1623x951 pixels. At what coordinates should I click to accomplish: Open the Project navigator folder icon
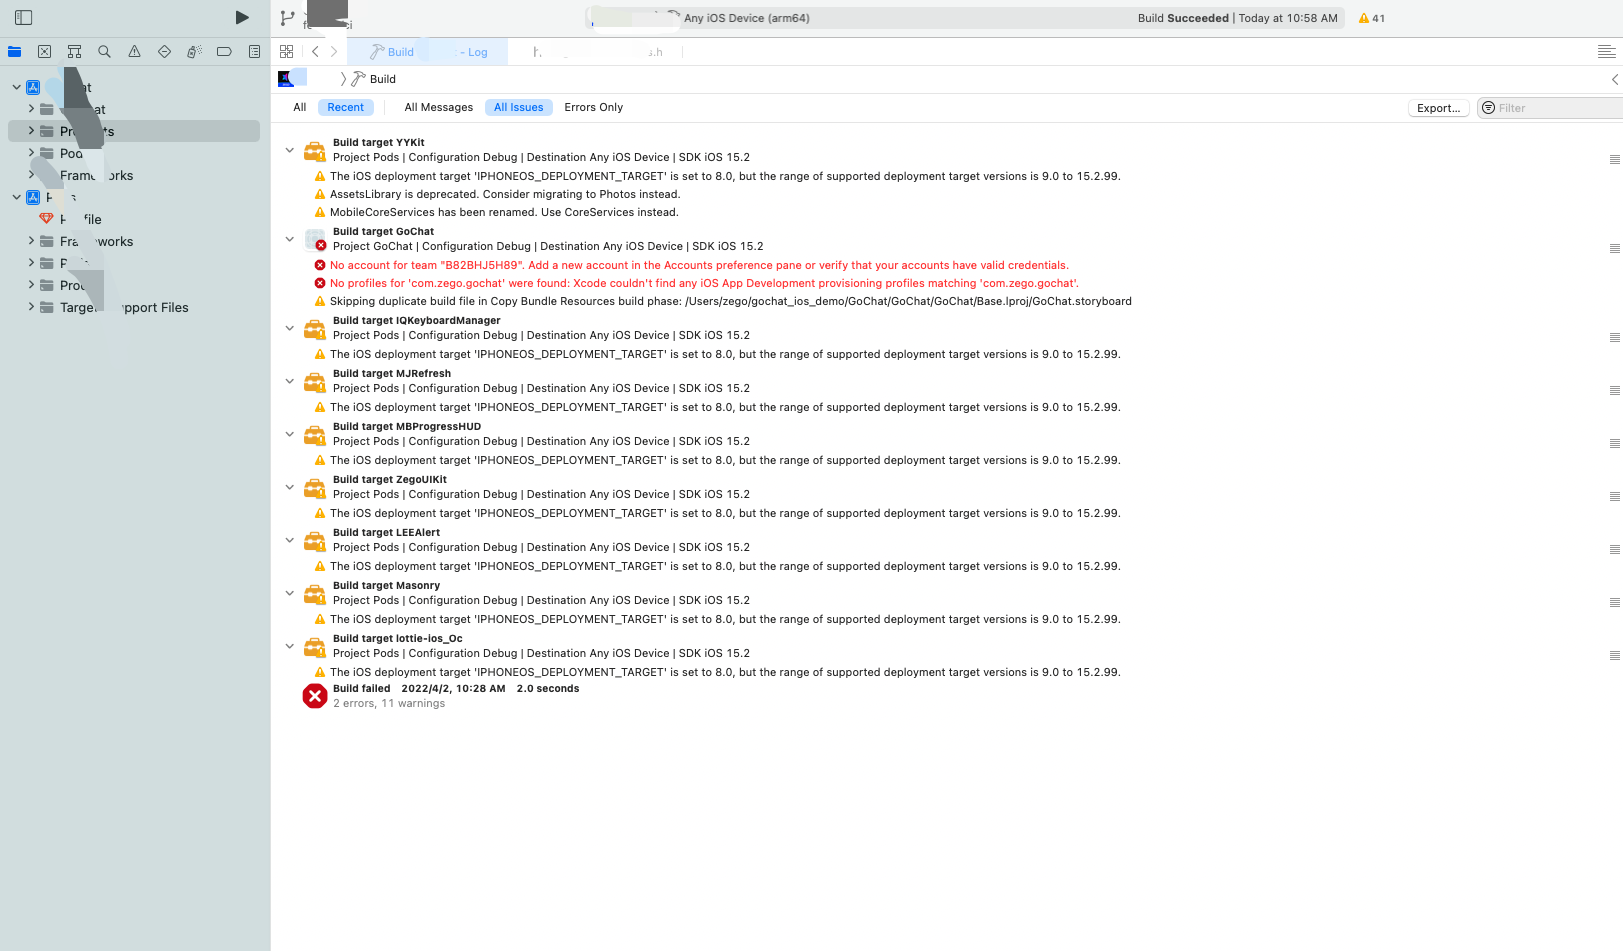15,51
